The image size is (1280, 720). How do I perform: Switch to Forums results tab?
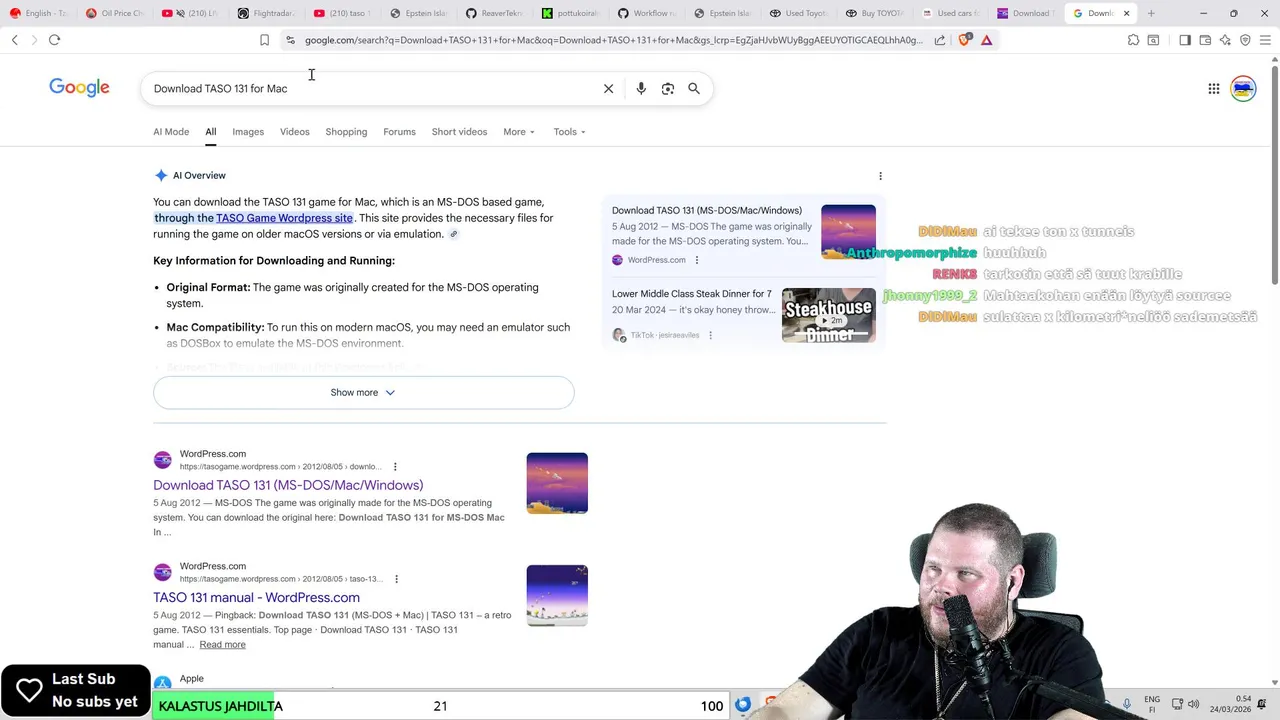coord(399,132)
